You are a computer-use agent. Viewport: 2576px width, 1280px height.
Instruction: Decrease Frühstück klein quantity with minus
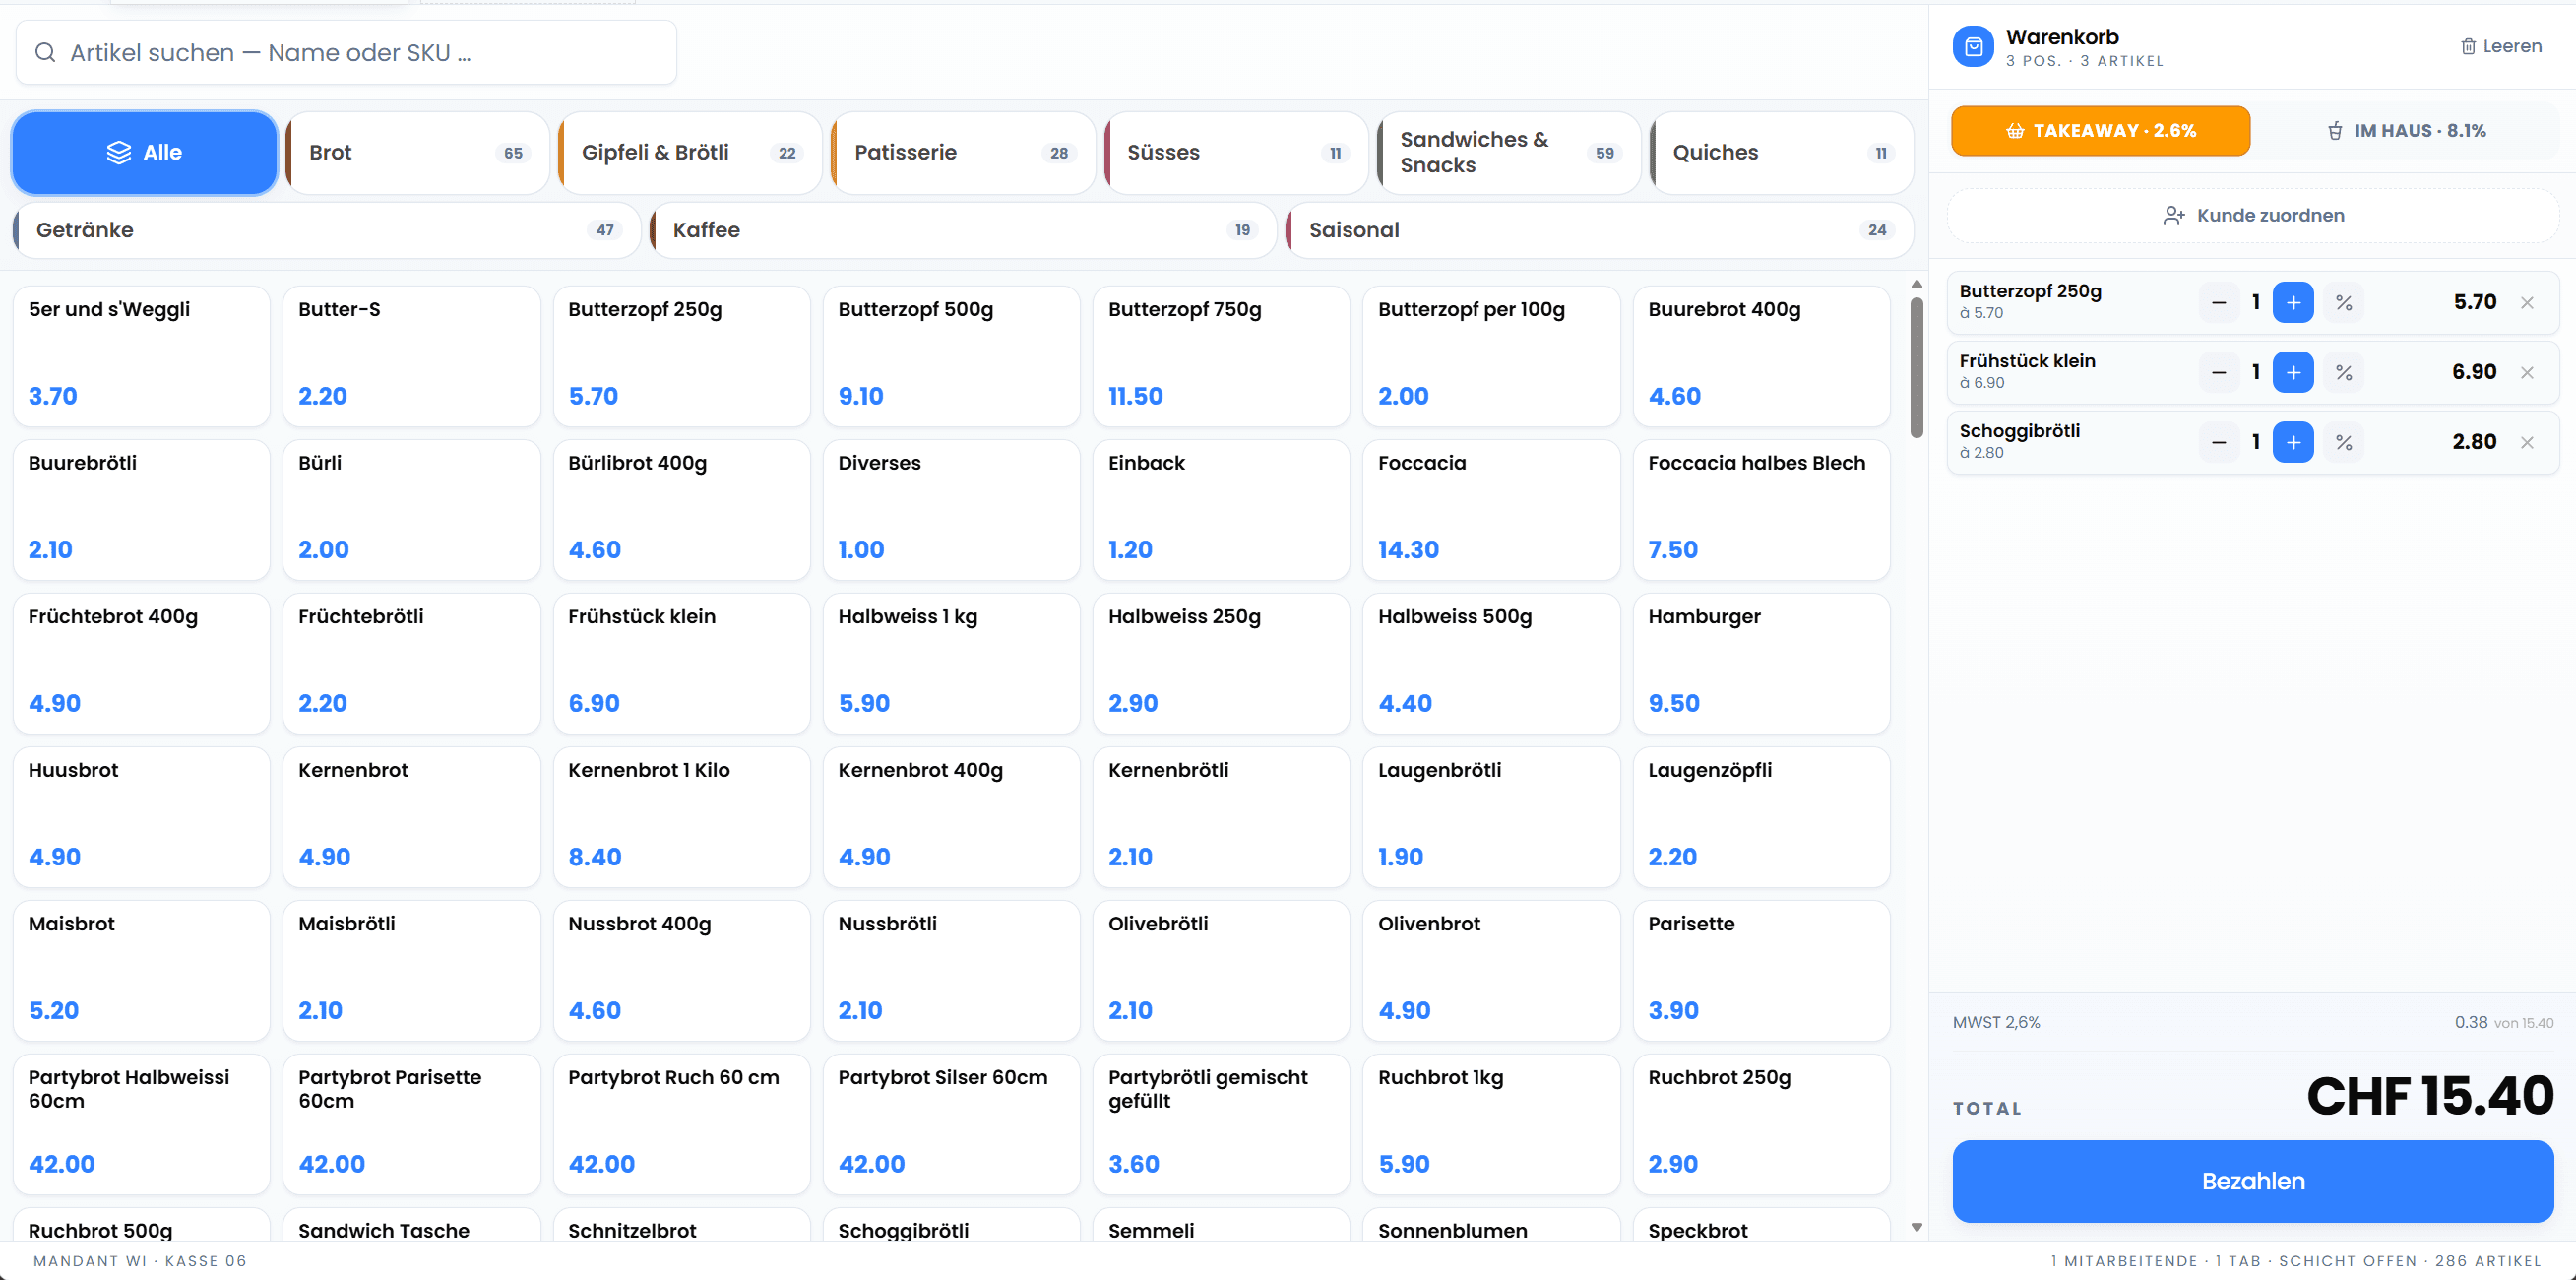click(x=2218, y=372)
